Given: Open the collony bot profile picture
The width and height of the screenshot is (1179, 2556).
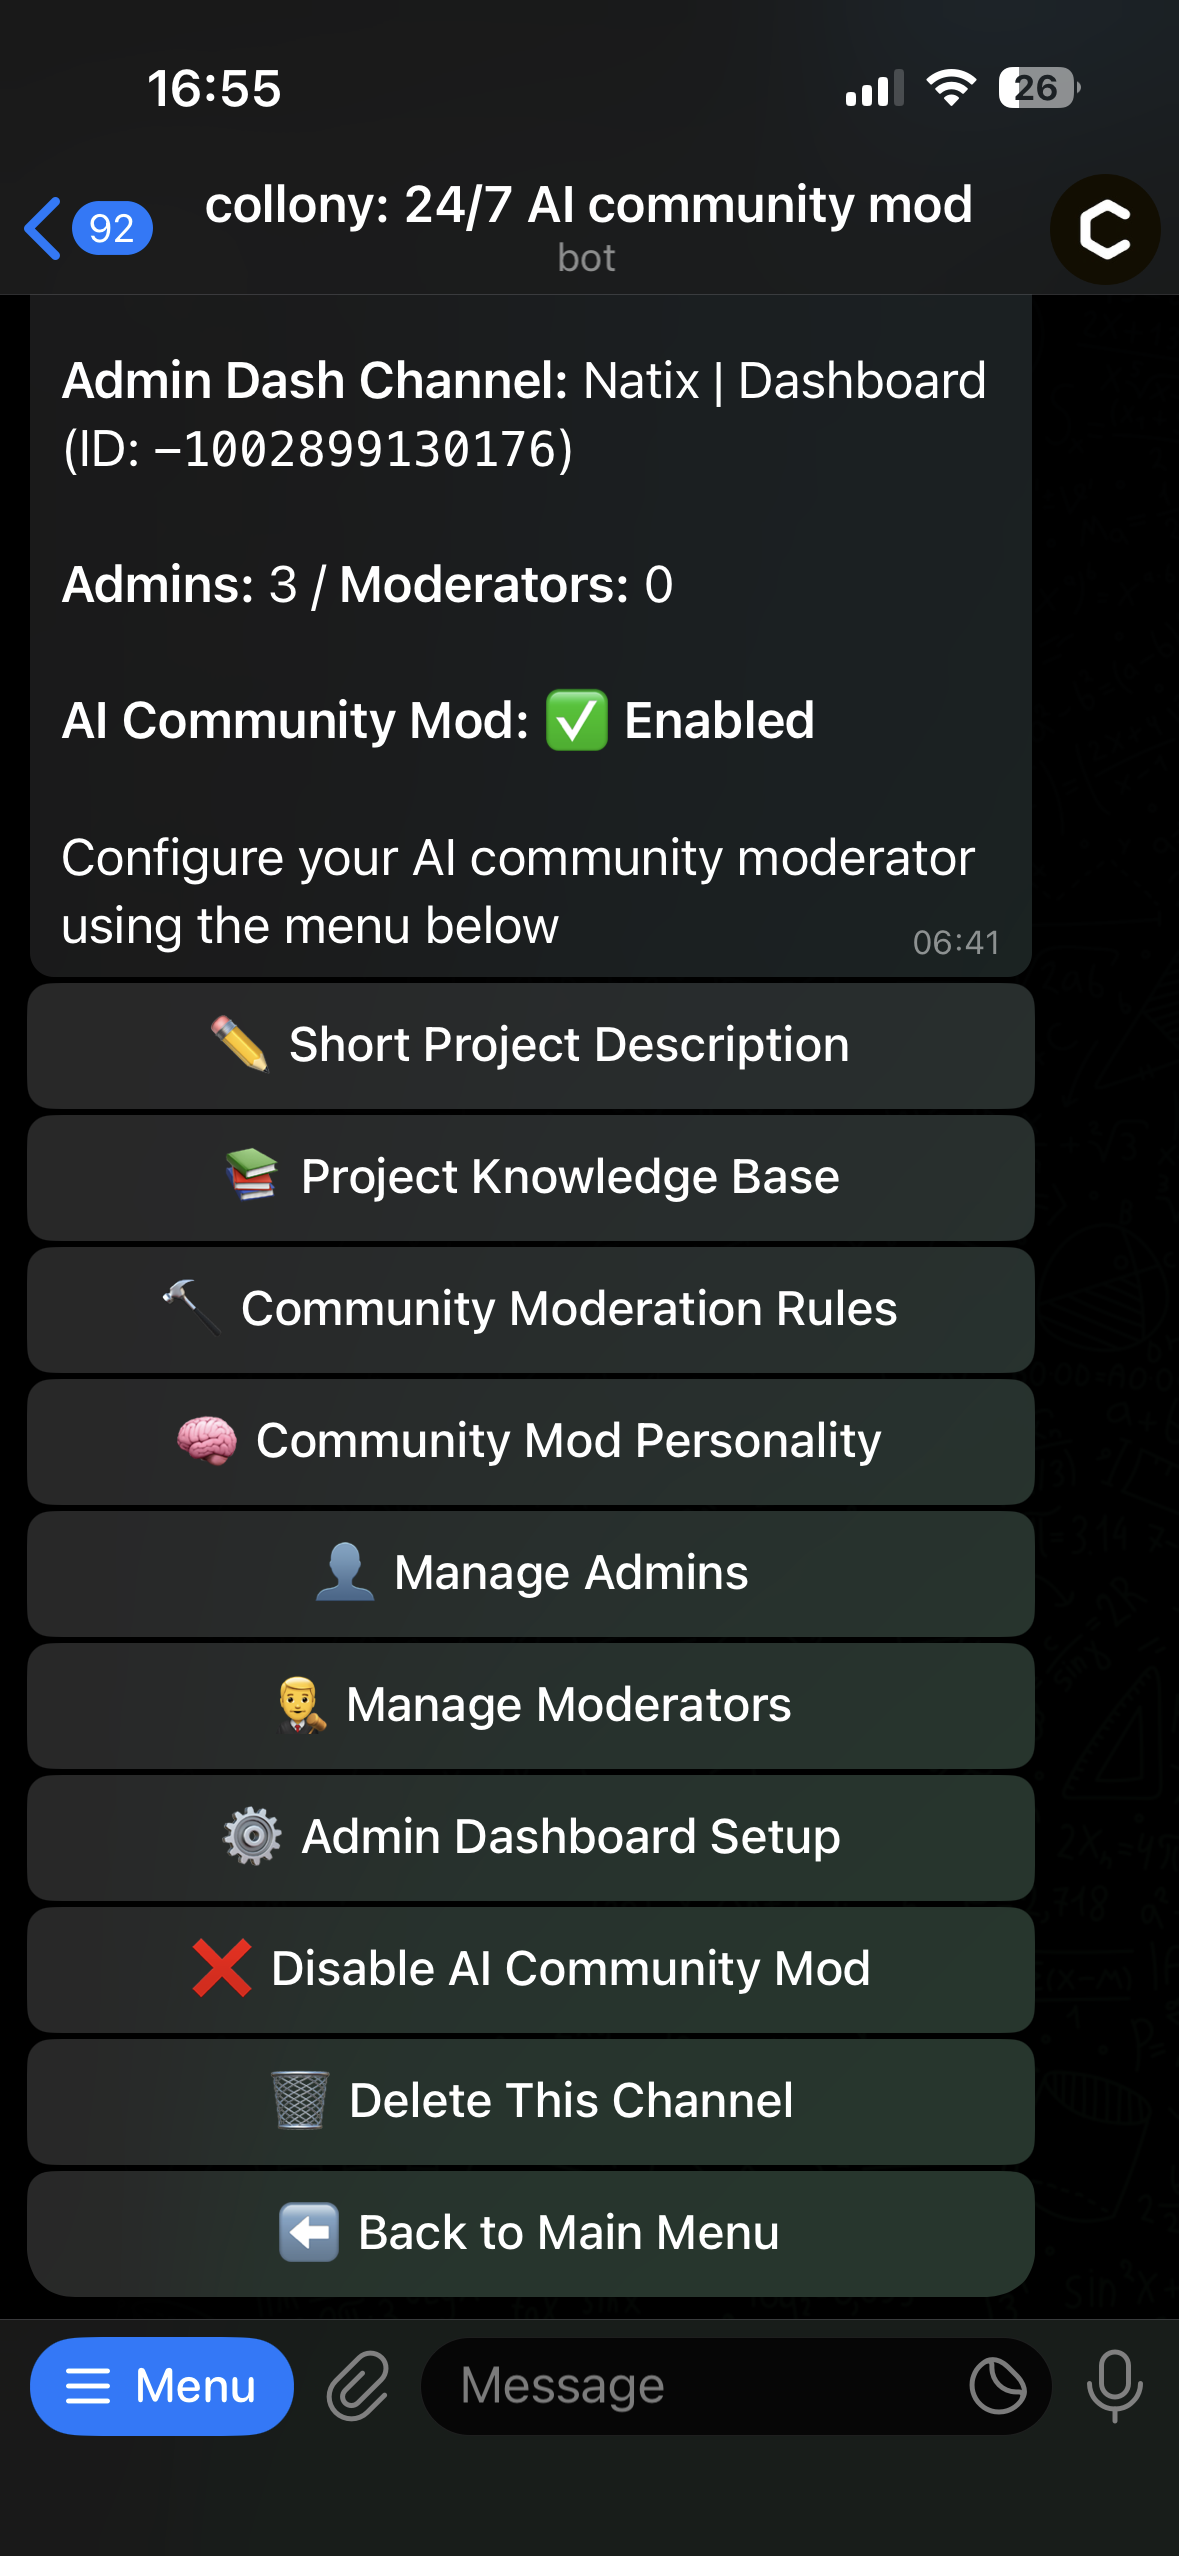Looking at the screenshot, I should click(1104, 230).
